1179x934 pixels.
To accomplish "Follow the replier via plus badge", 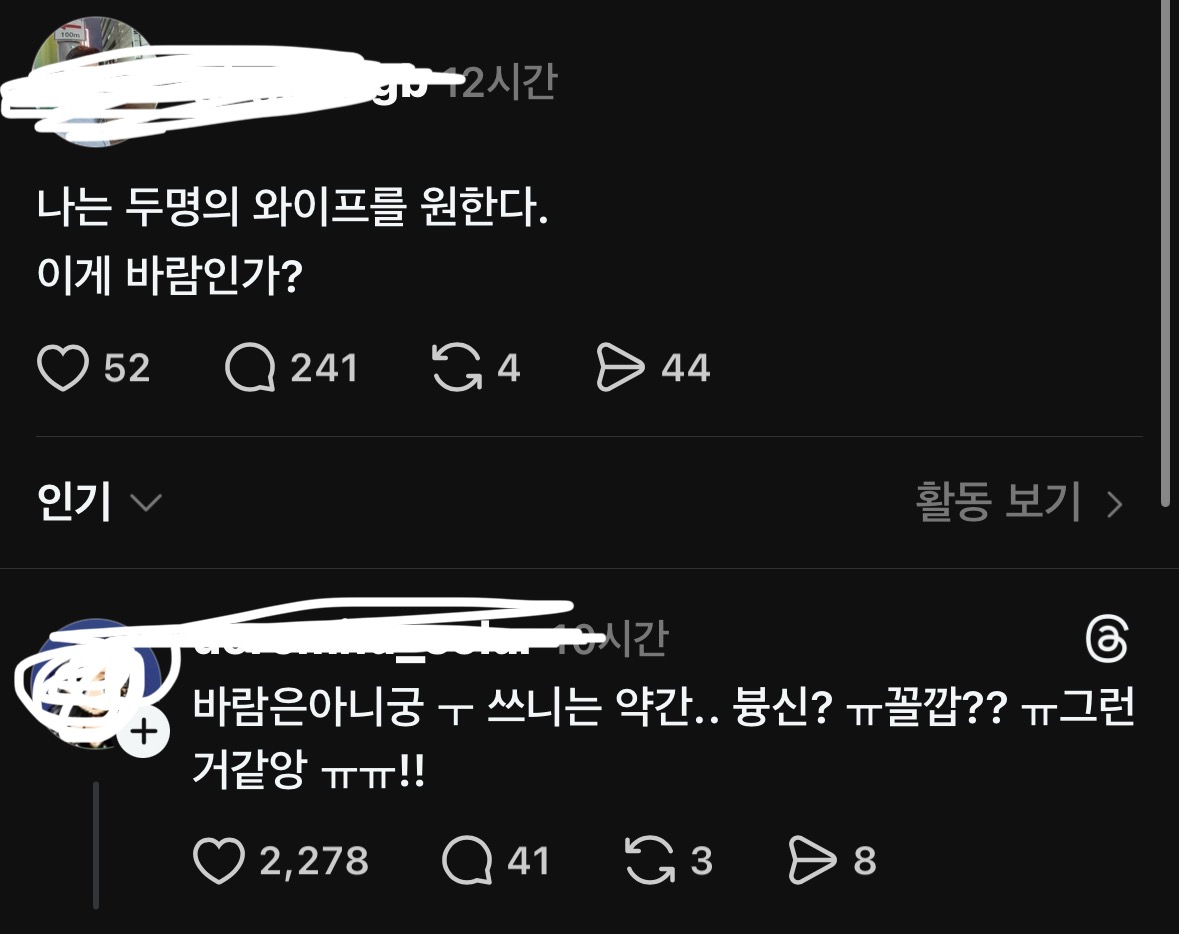I will pos(144,732).
